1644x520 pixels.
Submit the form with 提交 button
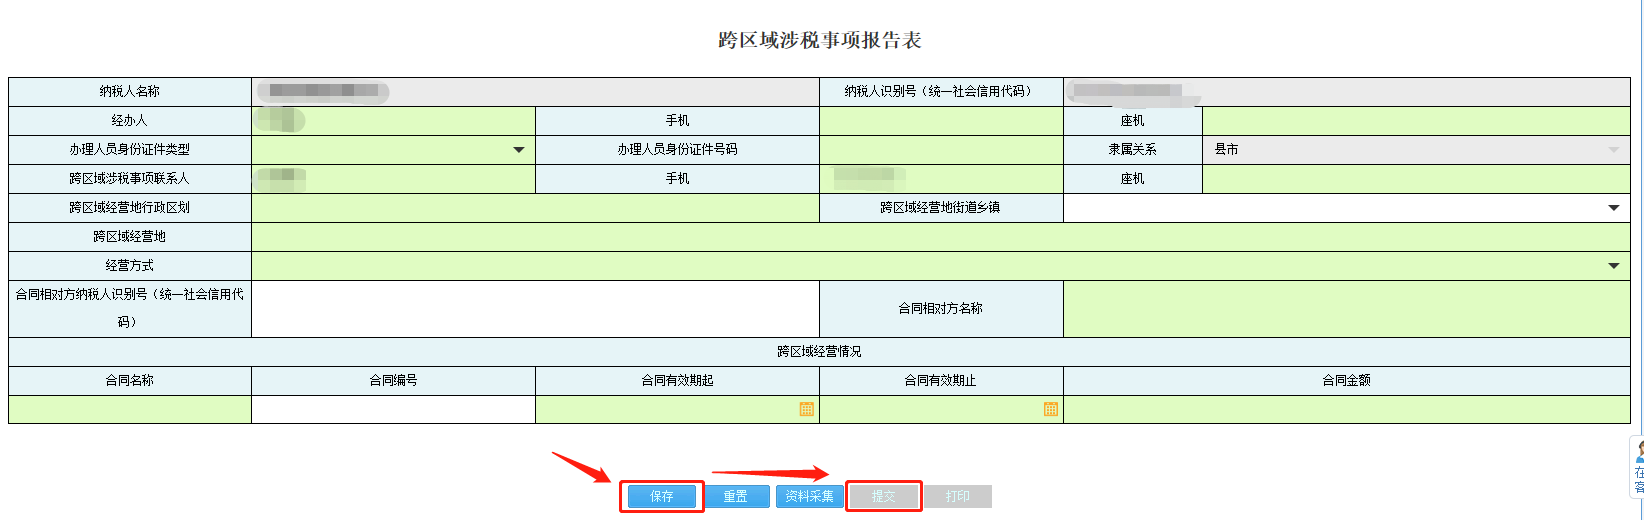tap(883, 496)
